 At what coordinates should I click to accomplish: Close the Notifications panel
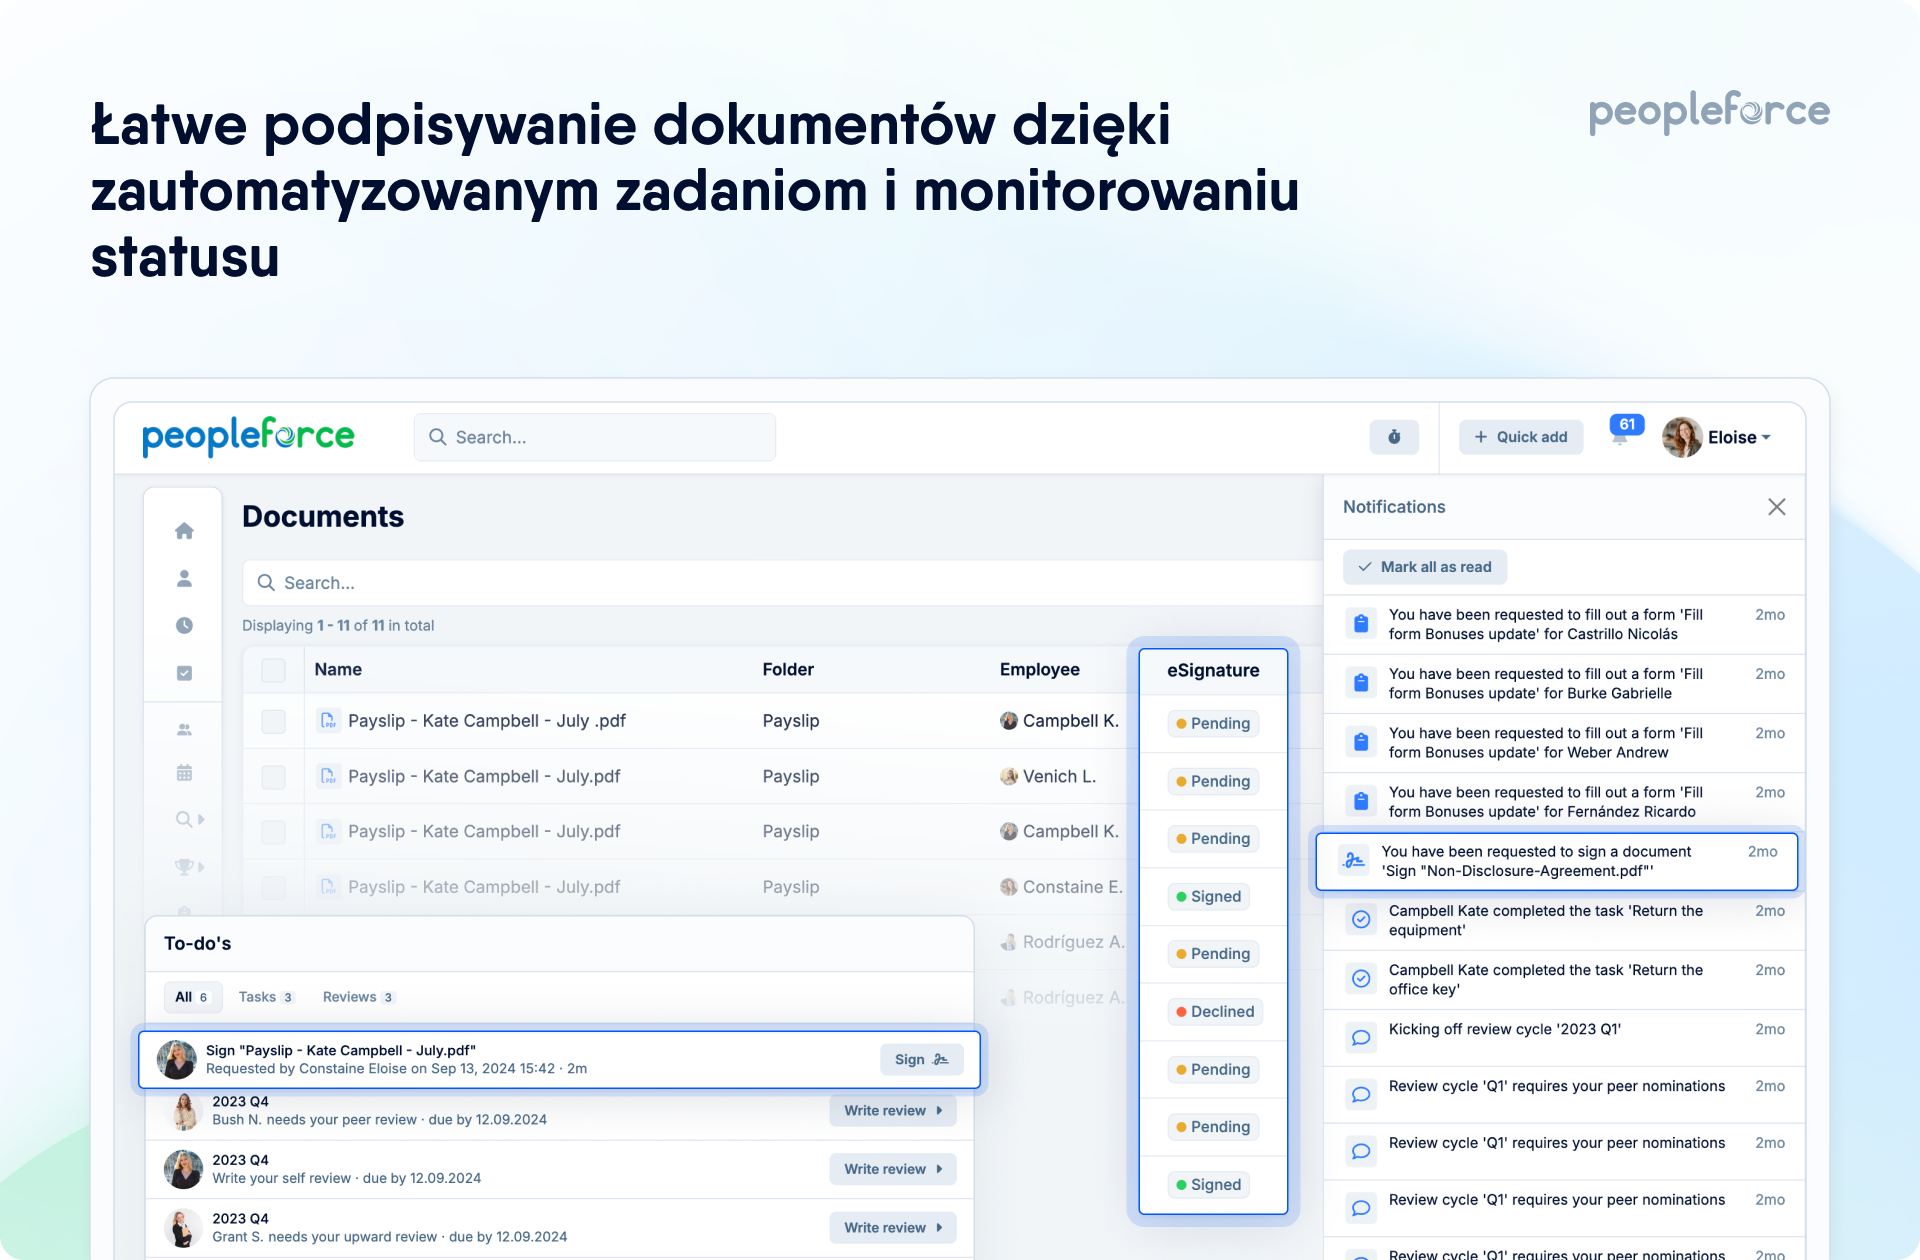1776,507
